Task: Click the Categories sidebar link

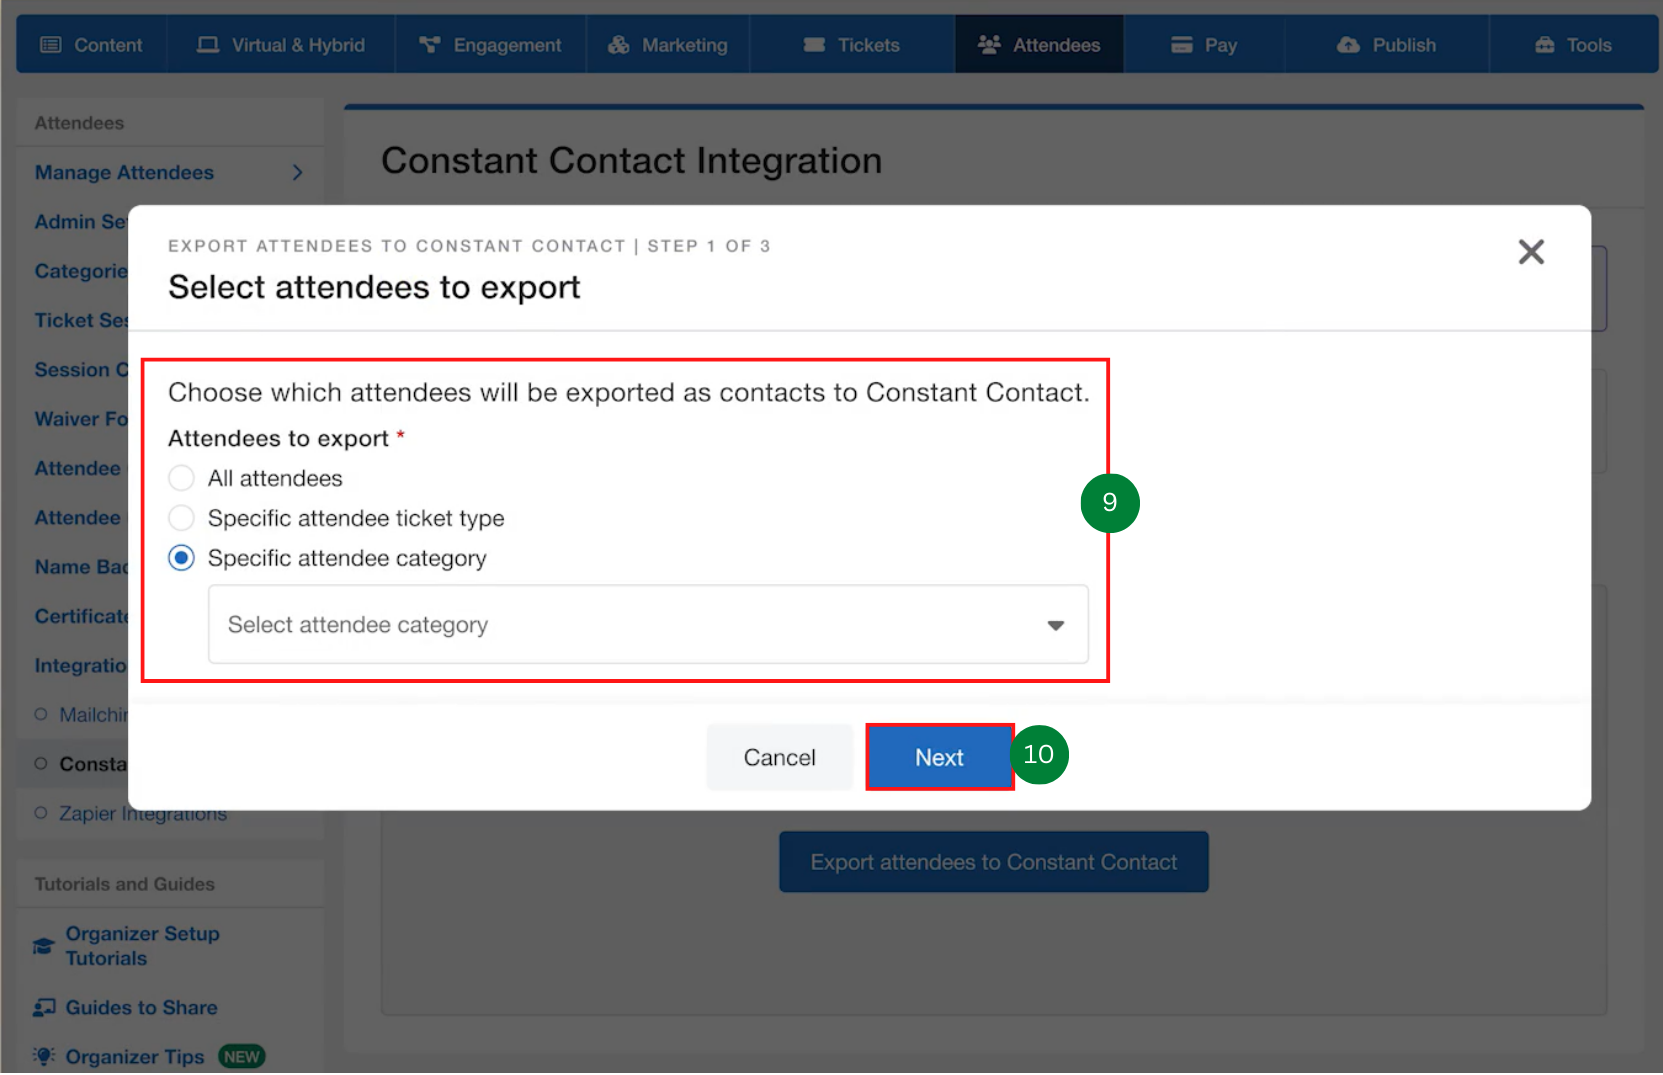Action: point(81,272)
